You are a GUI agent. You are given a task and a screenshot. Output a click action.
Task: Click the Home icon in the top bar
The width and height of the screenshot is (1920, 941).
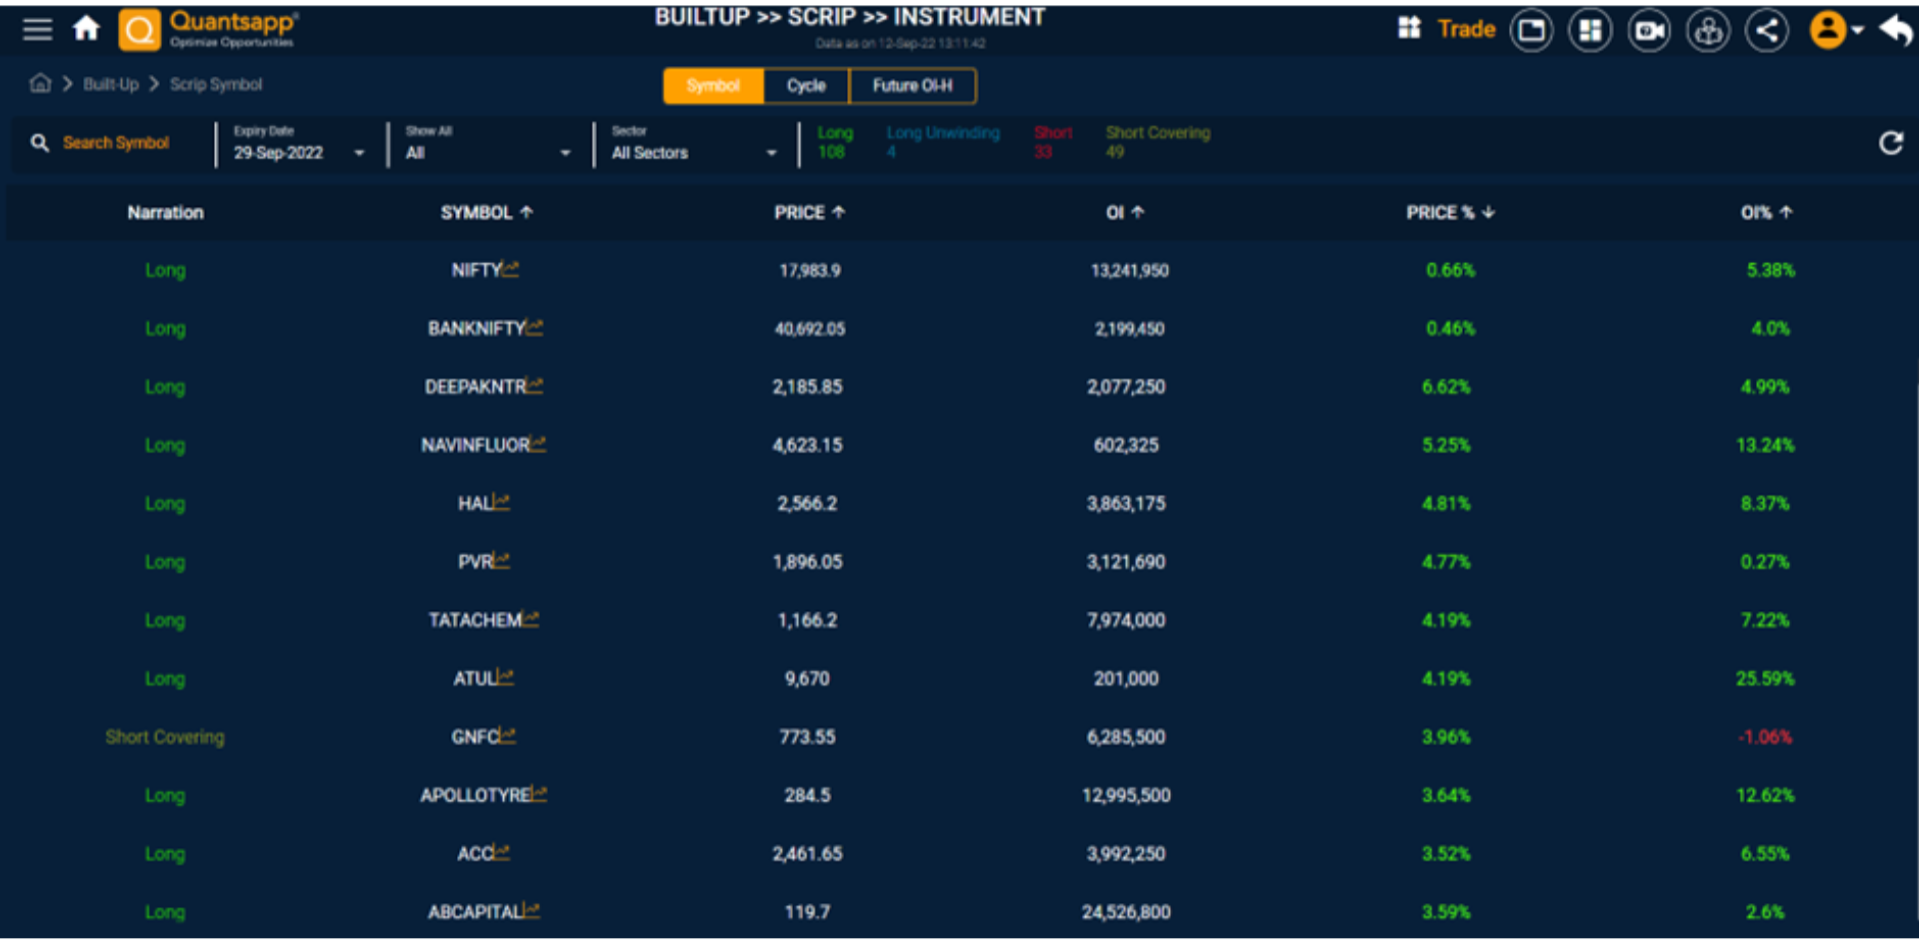(x=87, y=29)
